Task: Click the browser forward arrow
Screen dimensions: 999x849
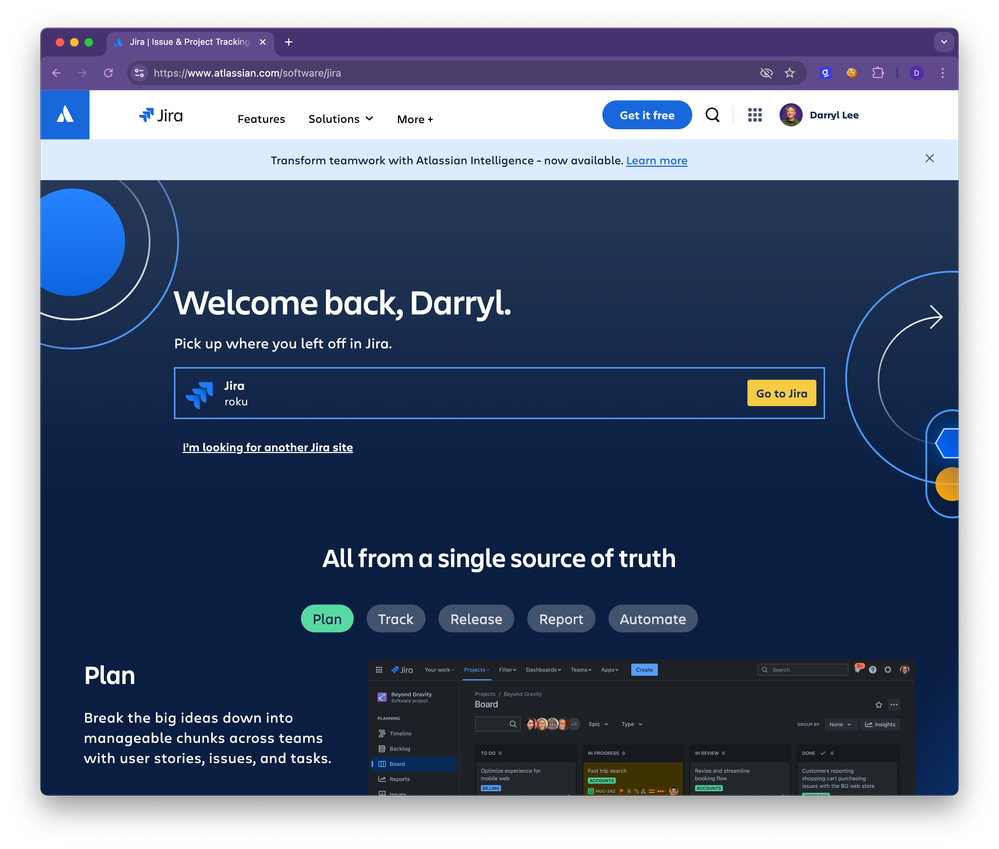Action: coord(82,73)
